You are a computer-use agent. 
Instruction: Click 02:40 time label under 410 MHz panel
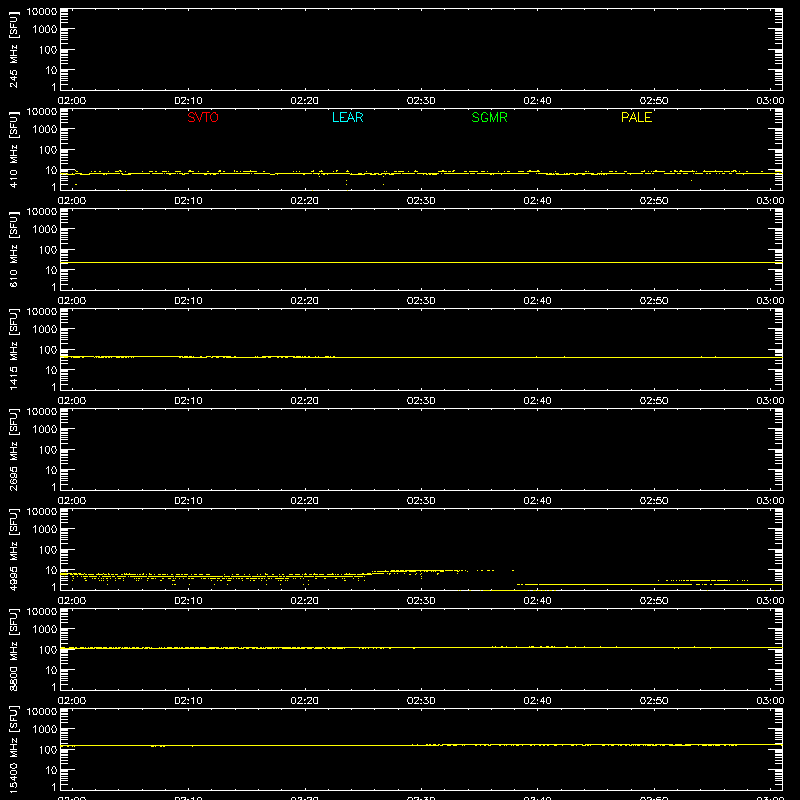point(537,201)
